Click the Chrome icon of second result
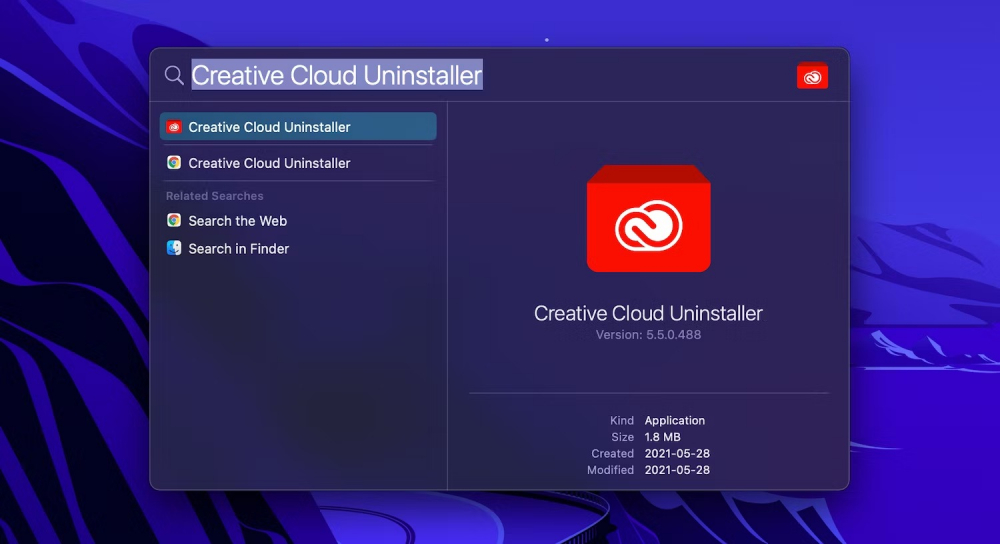This screenshot has height=544, width=1000. (174, 163)
